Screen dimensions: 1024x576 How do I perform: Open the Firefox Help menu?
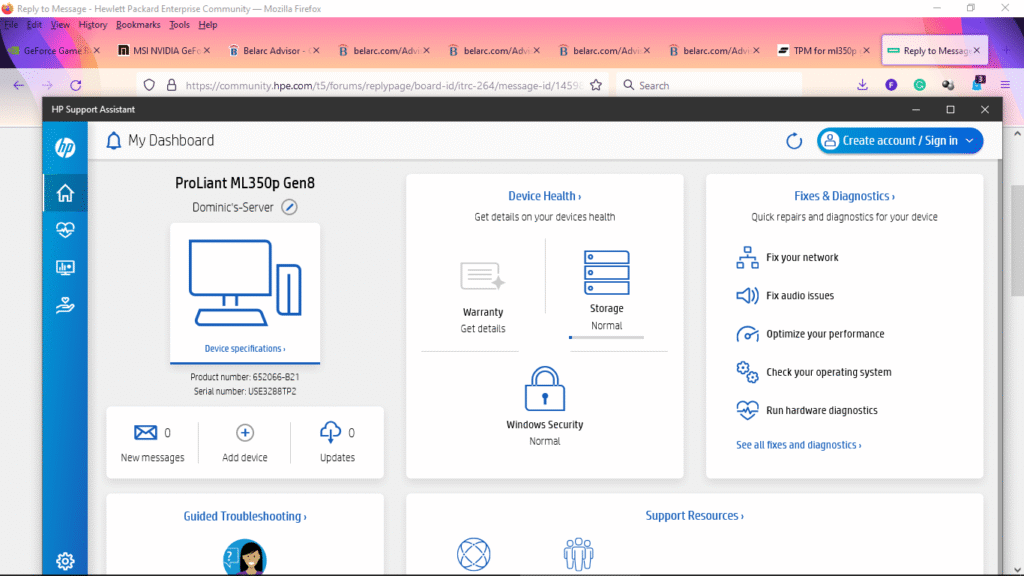tap(208, 25)
